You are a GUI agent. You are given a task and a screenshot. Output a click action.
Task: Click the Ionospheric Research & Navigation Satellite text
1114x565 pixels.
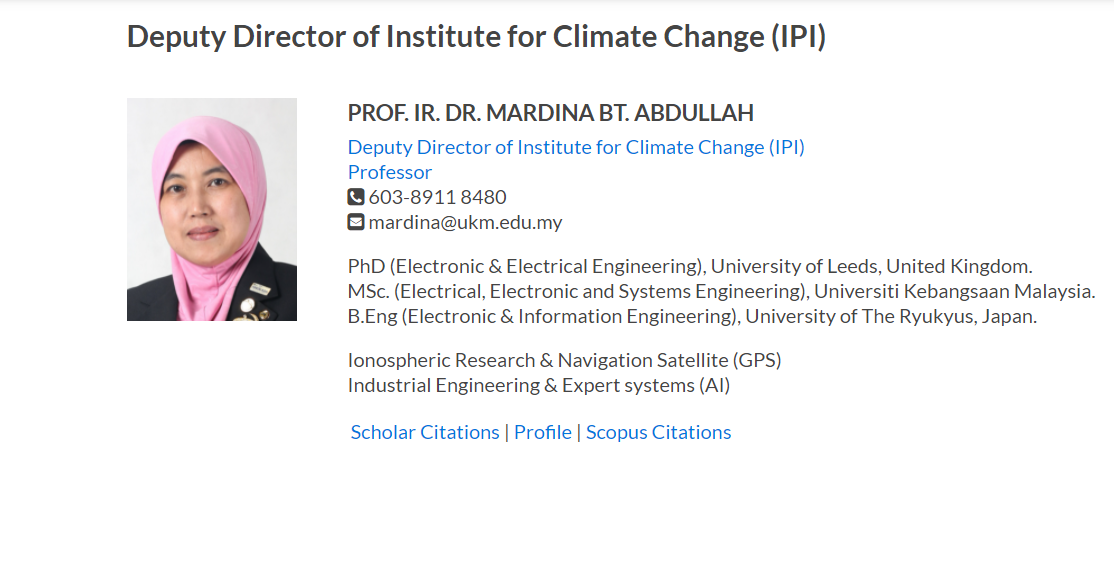click(x=564, y=360)
